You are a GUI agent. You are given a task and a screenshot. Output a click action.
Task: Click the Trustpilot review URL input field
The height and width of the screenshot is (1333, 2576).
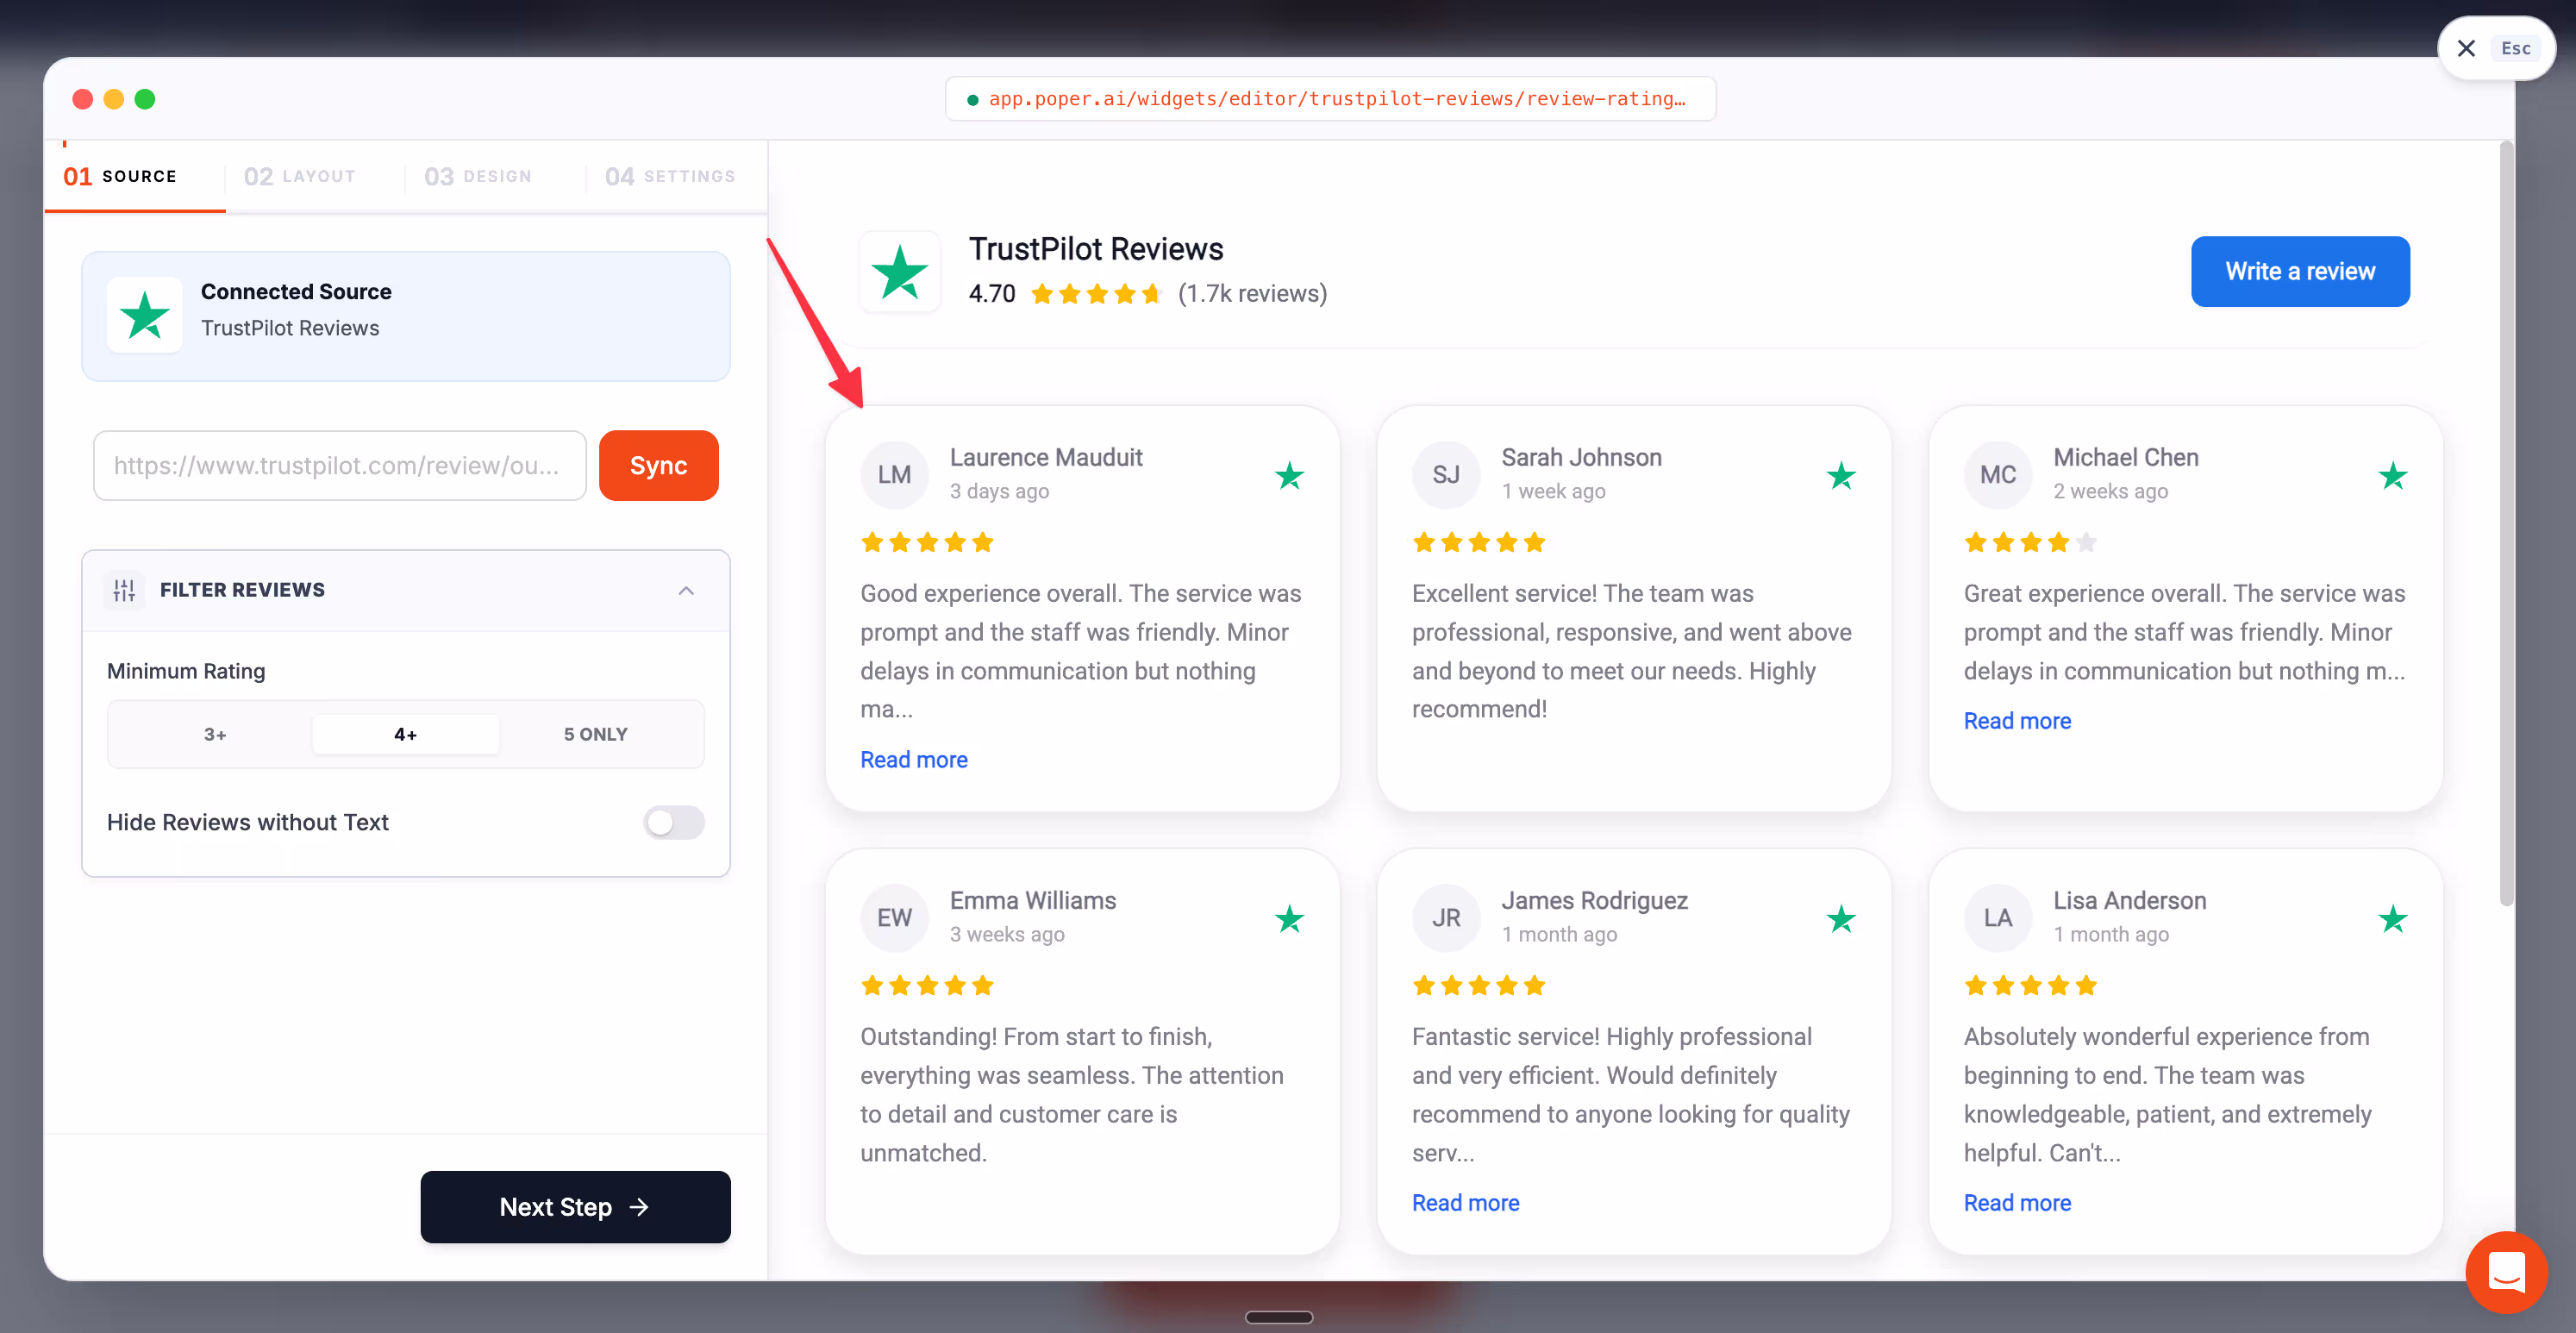tap(340, 465)
